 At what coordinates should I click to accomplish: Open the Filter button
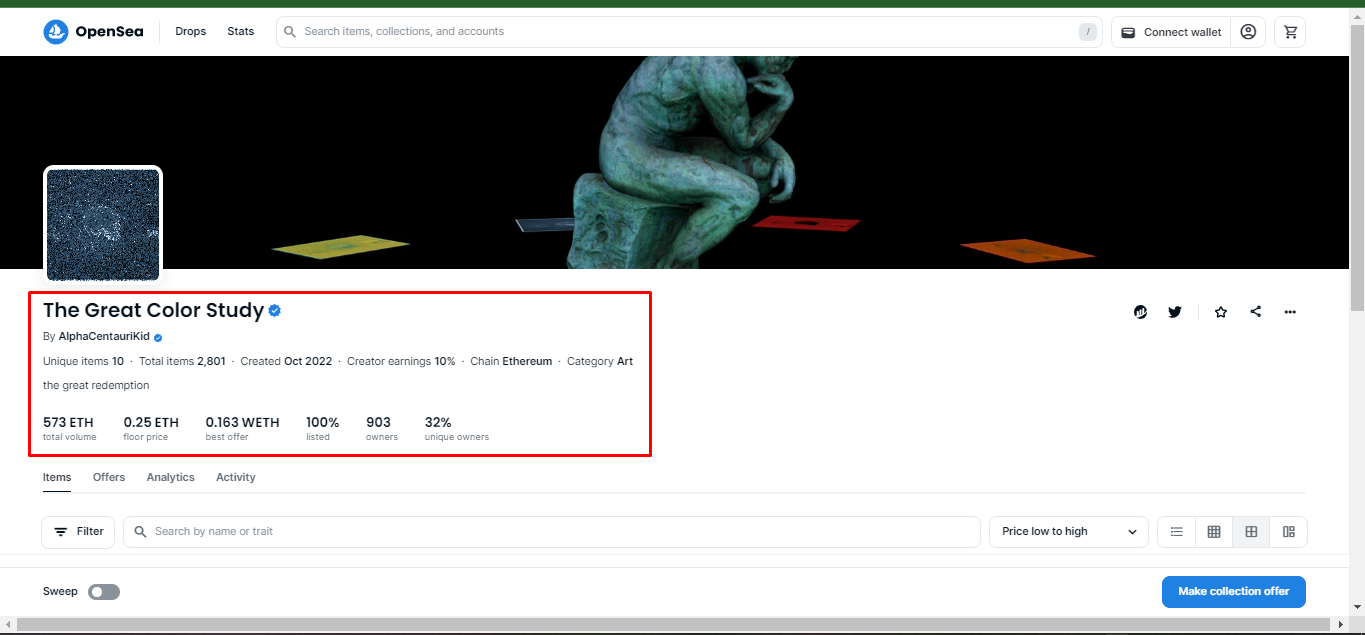[79, 532]
